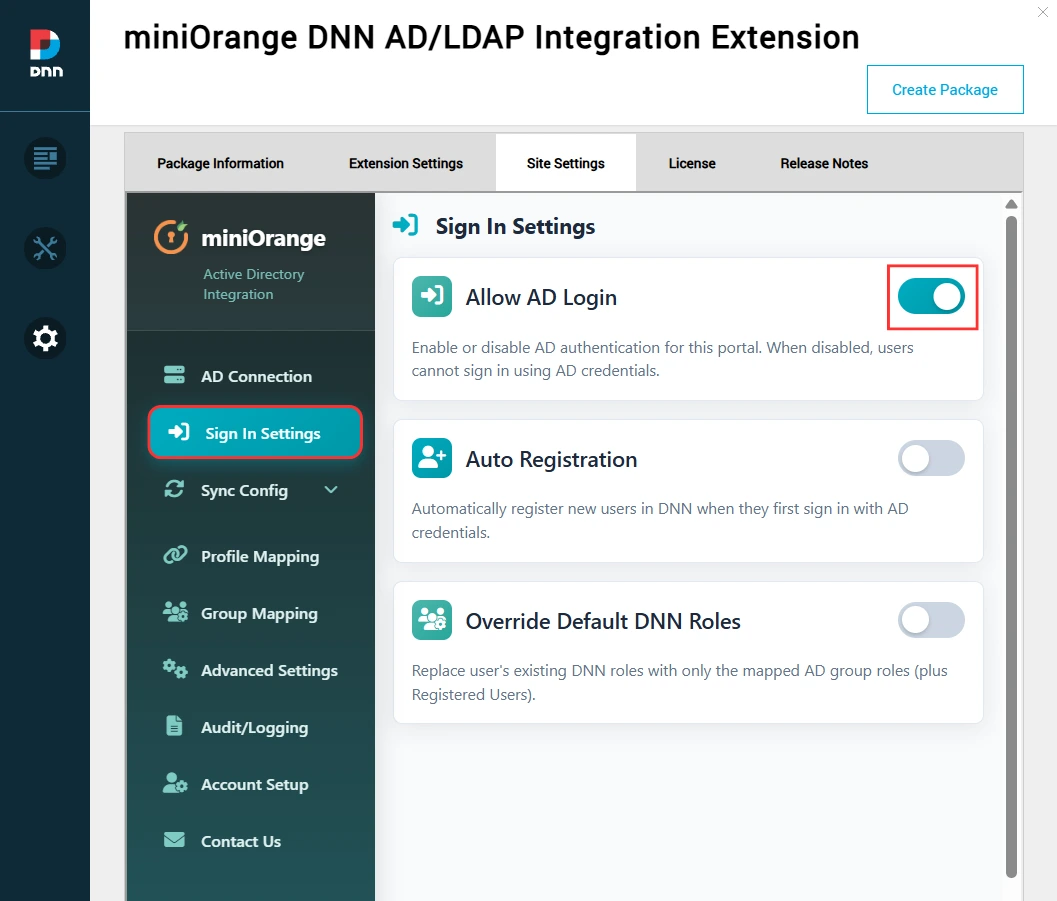Click the Contact Us envelope icon
1057x901 pixels.
[x=175, y=840]
